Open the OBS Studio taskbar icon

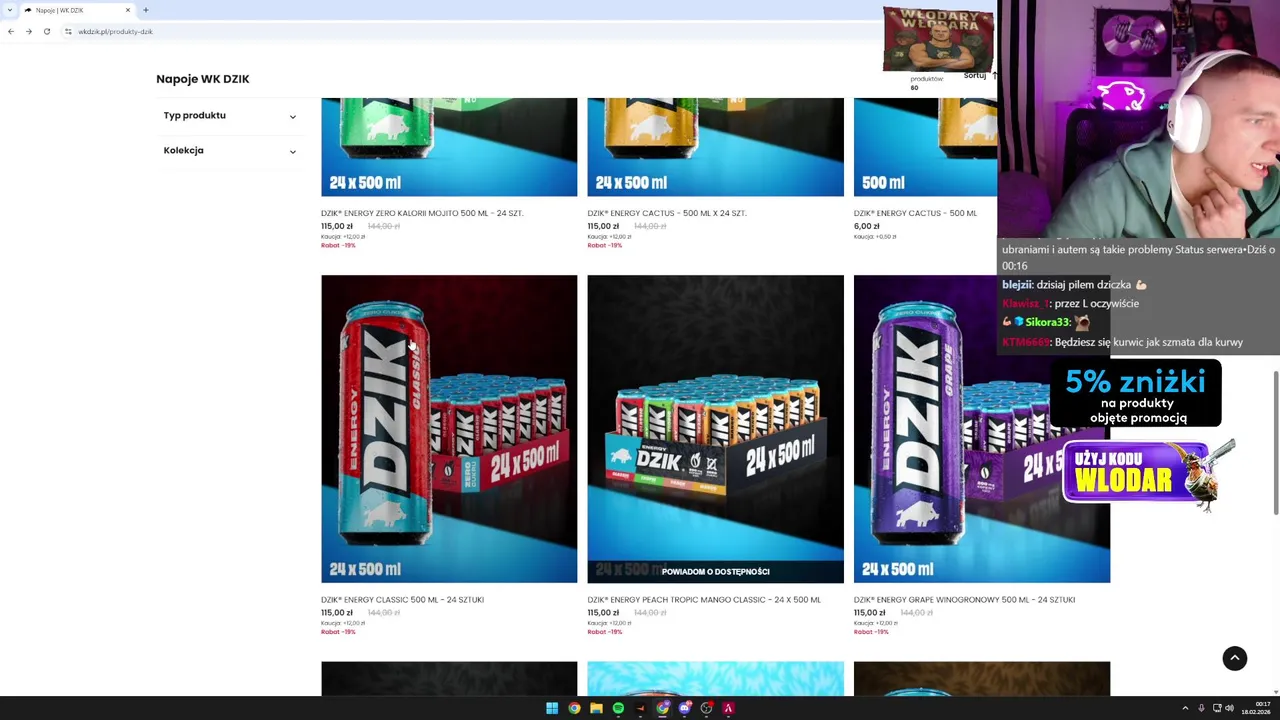[707, 708]
